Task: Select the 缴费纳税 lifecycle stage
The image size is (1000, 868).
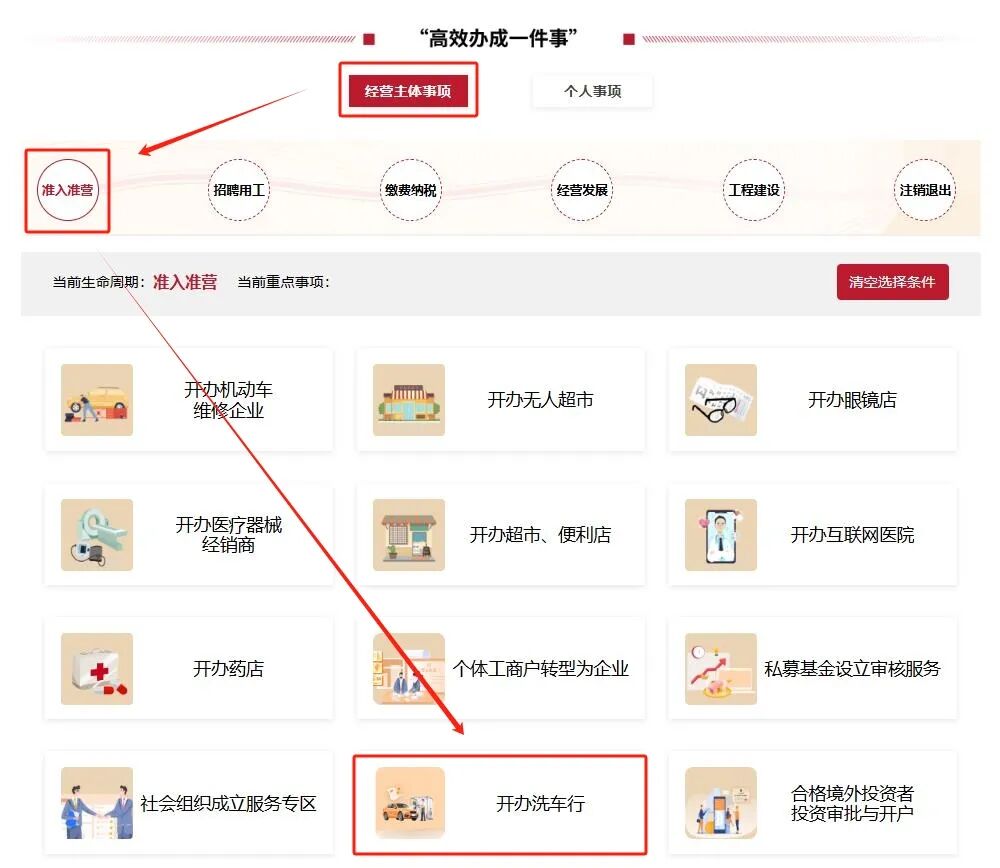Action: (x=411, y=190)
